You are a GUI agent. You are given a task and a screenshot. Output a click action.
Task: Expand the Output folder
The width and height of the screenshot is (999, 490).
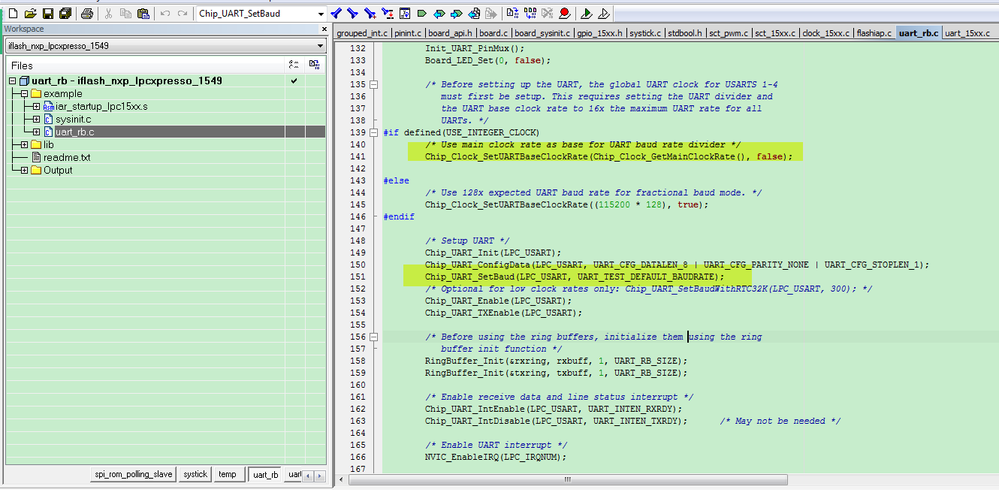[x=24, y=170]
